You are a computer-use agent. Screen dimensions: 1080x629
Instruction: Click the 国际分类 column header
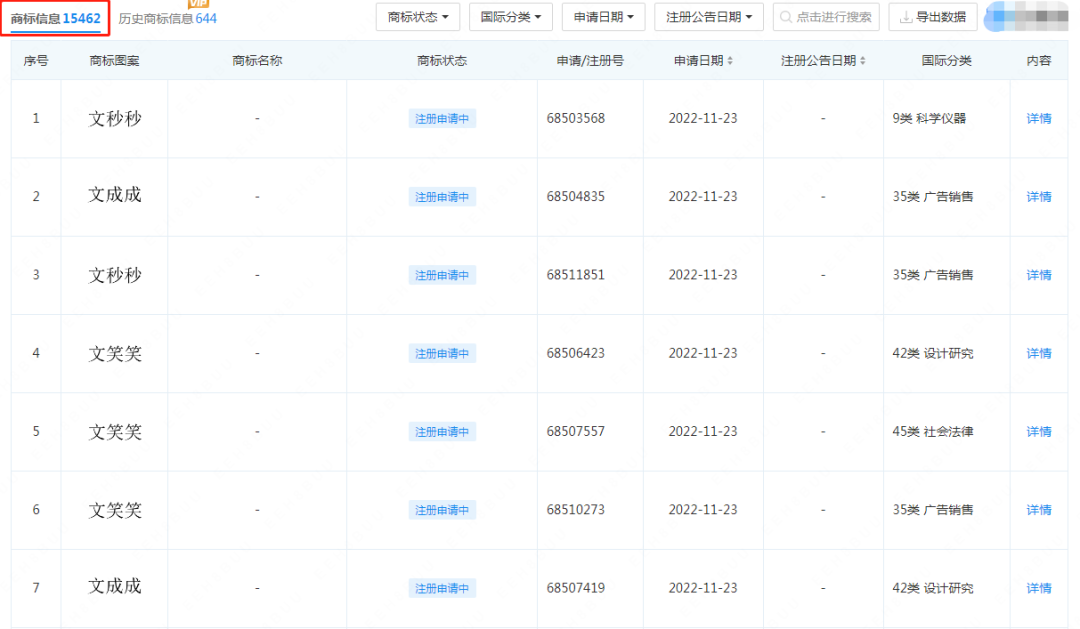tap(946, 61)
